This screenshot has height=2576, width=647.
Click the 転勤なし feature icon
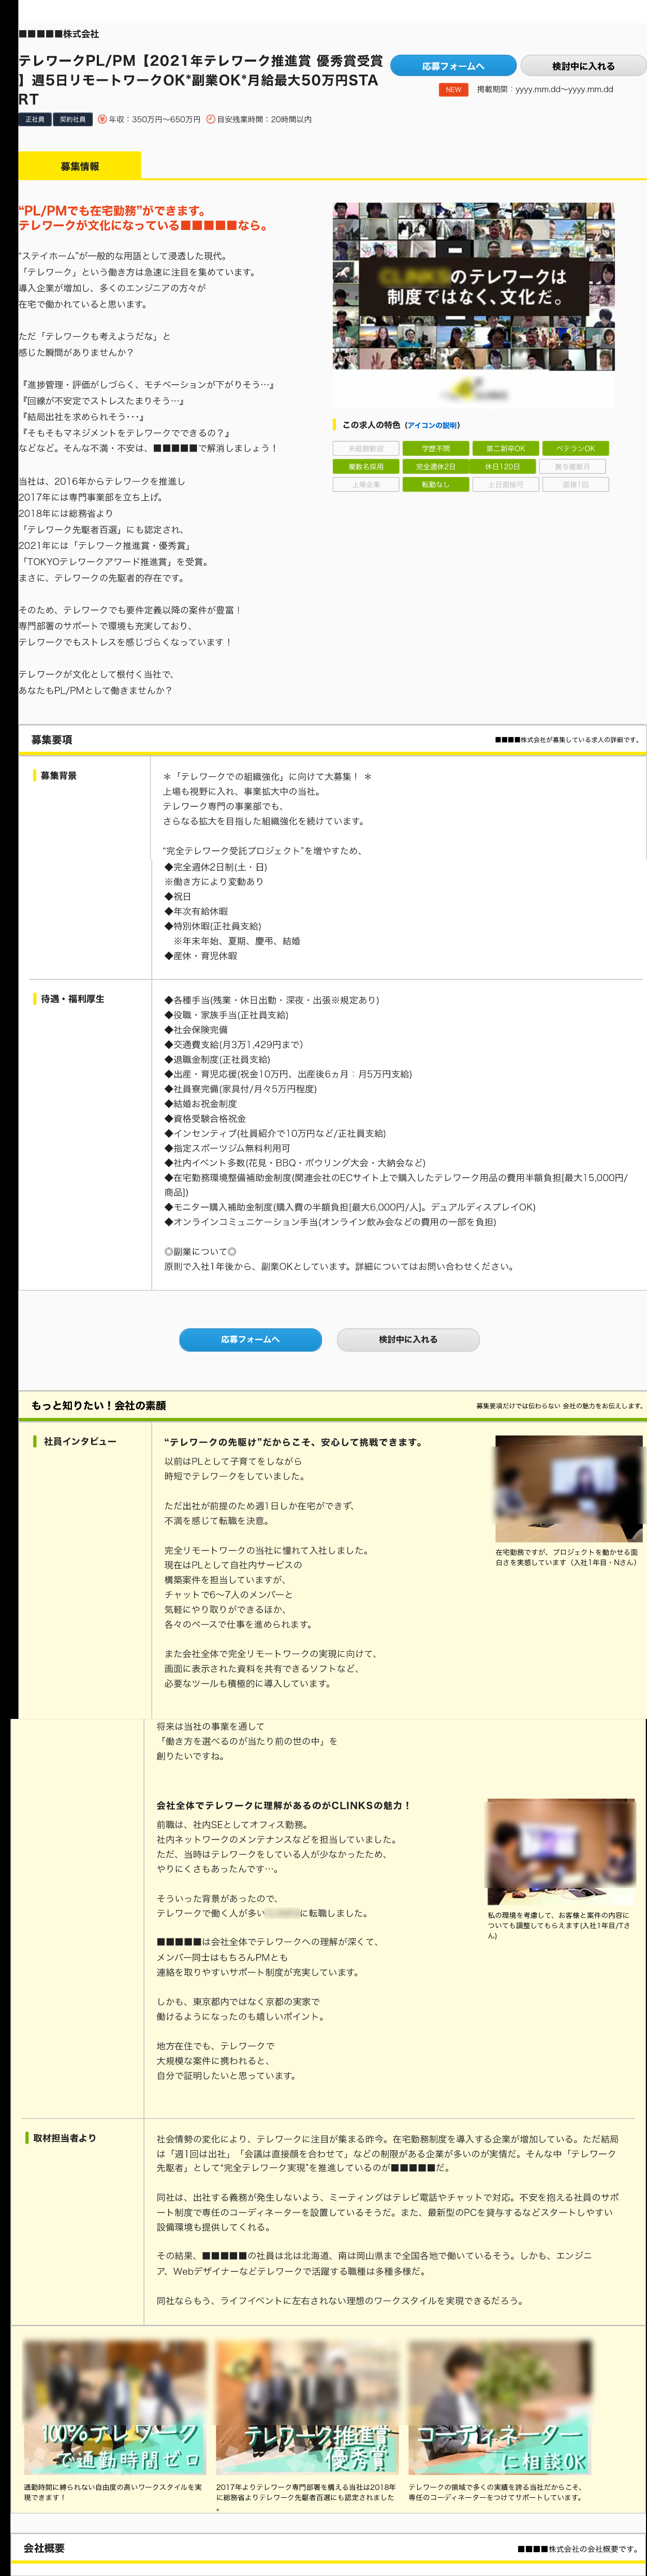[x=435, y=485]
